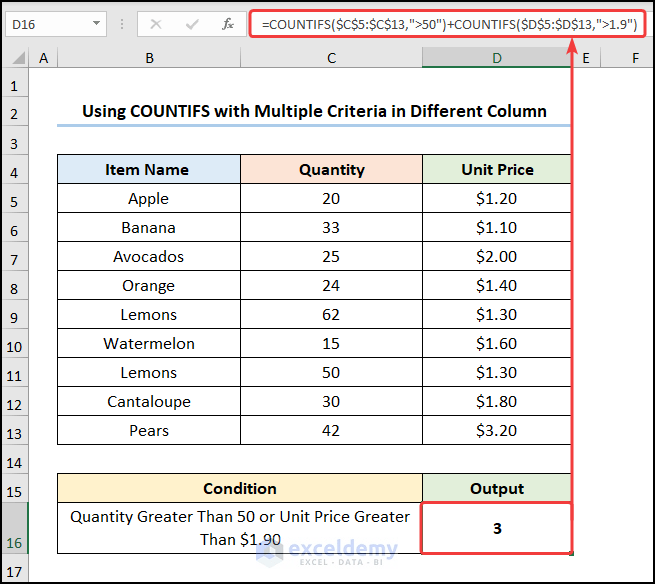
Task: Select the Orange cell
Action: point(149,285)
